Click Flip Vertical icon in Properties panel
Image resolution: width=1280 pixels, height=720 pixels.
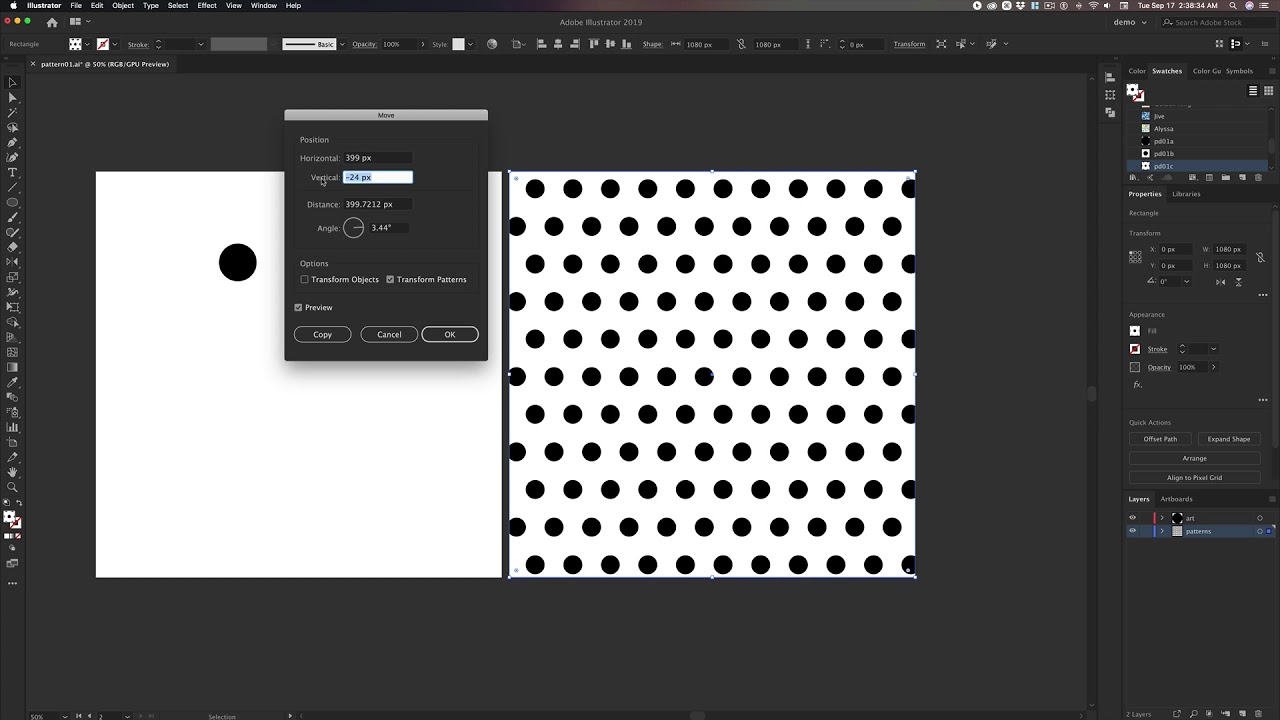point(1238,282)
